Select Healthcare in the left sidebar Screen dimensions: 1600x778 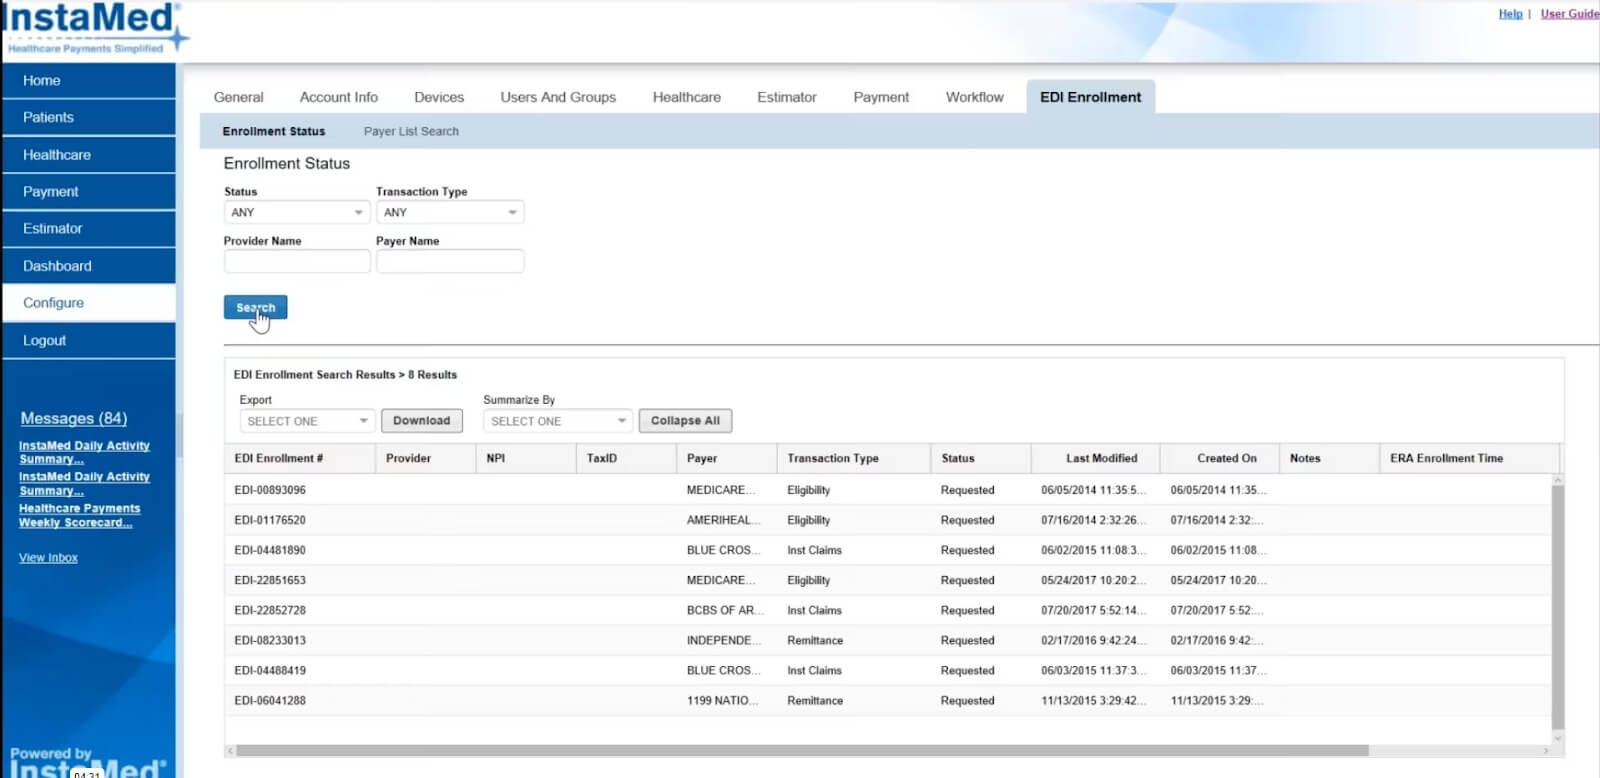[x=88, y=155]
